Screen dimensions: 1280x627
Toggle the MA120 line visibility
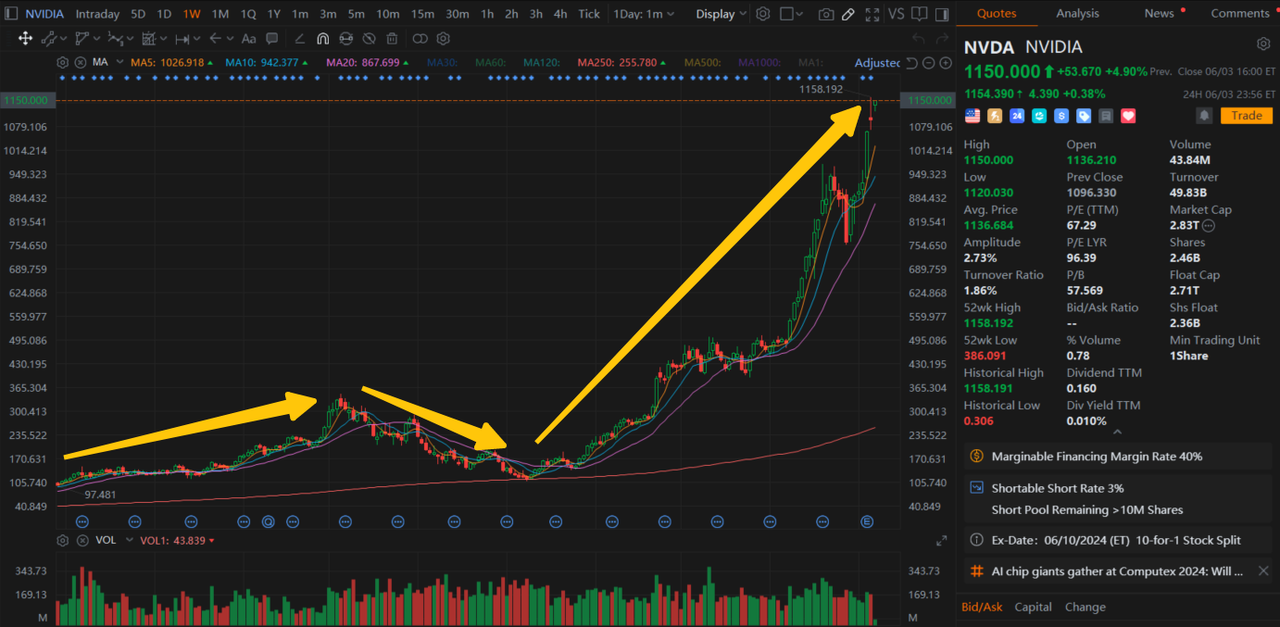tap(541, 62)
